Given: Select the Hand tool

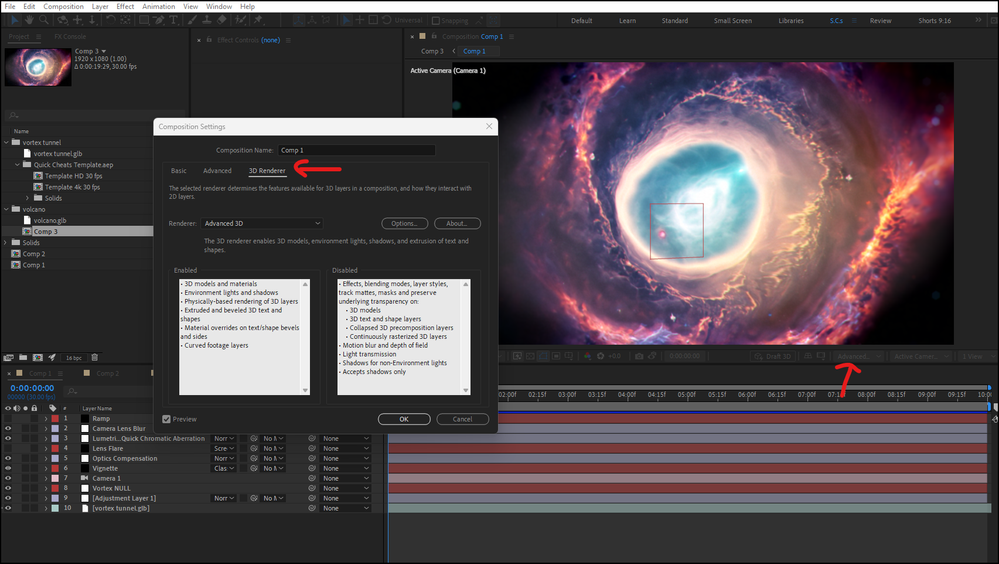Looking at the screenshot, I should 29,20.
